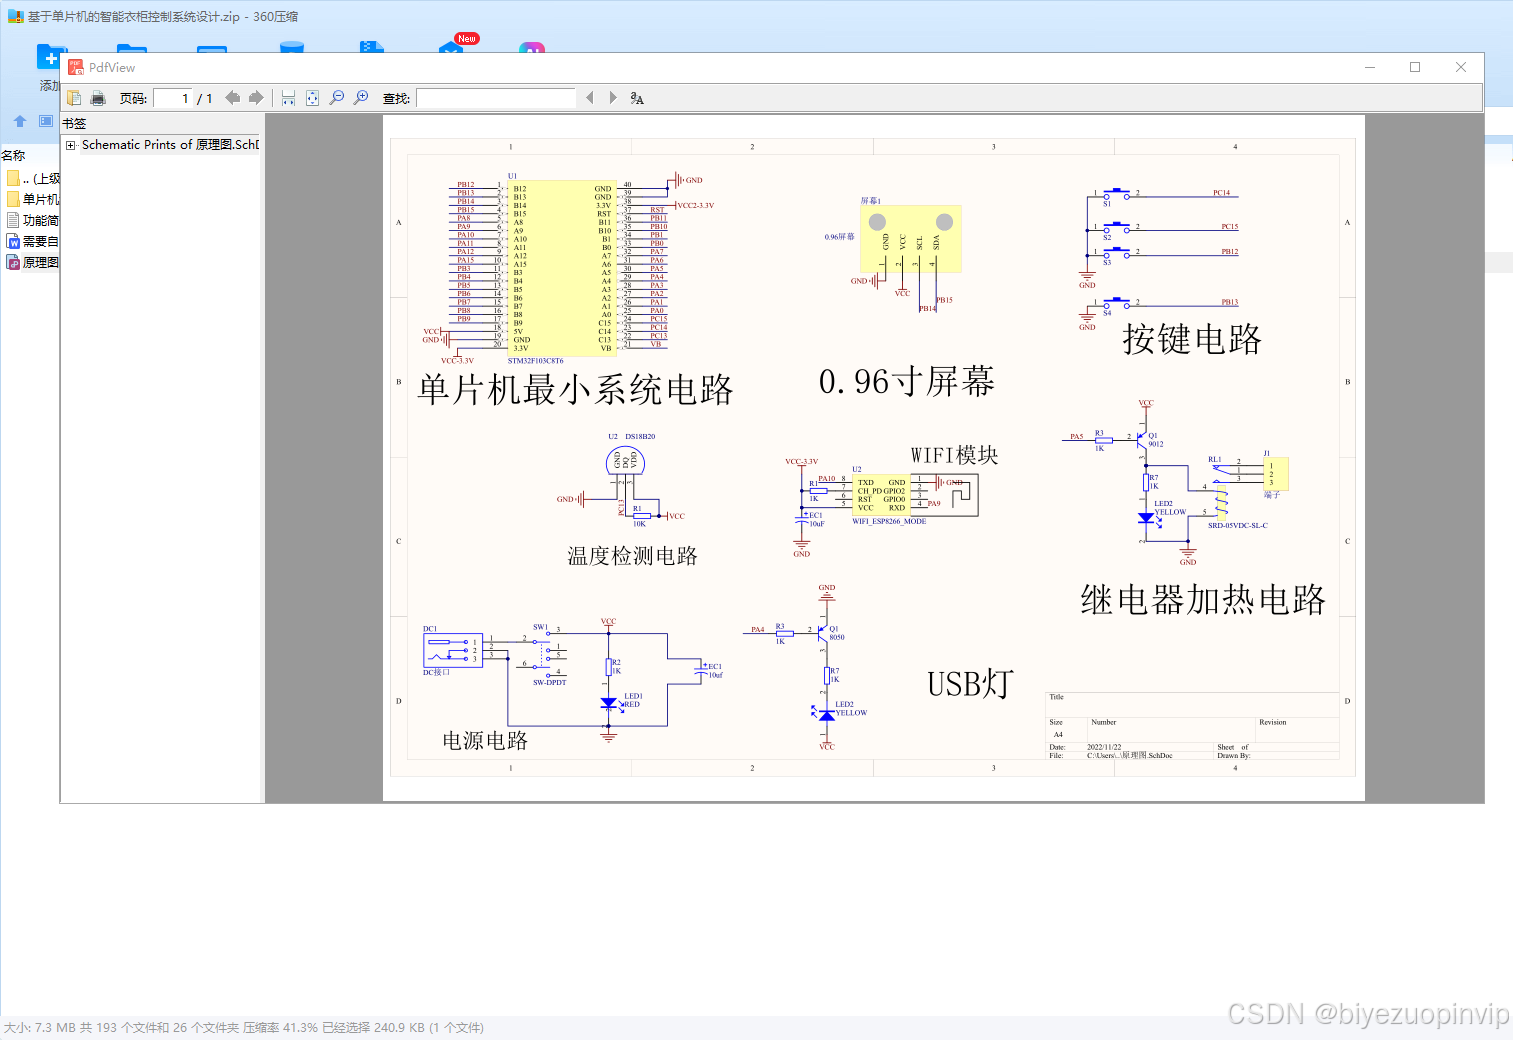
Task: Open the PDF file icon beside 原理图 entry
Action: (x=15, y=262)
